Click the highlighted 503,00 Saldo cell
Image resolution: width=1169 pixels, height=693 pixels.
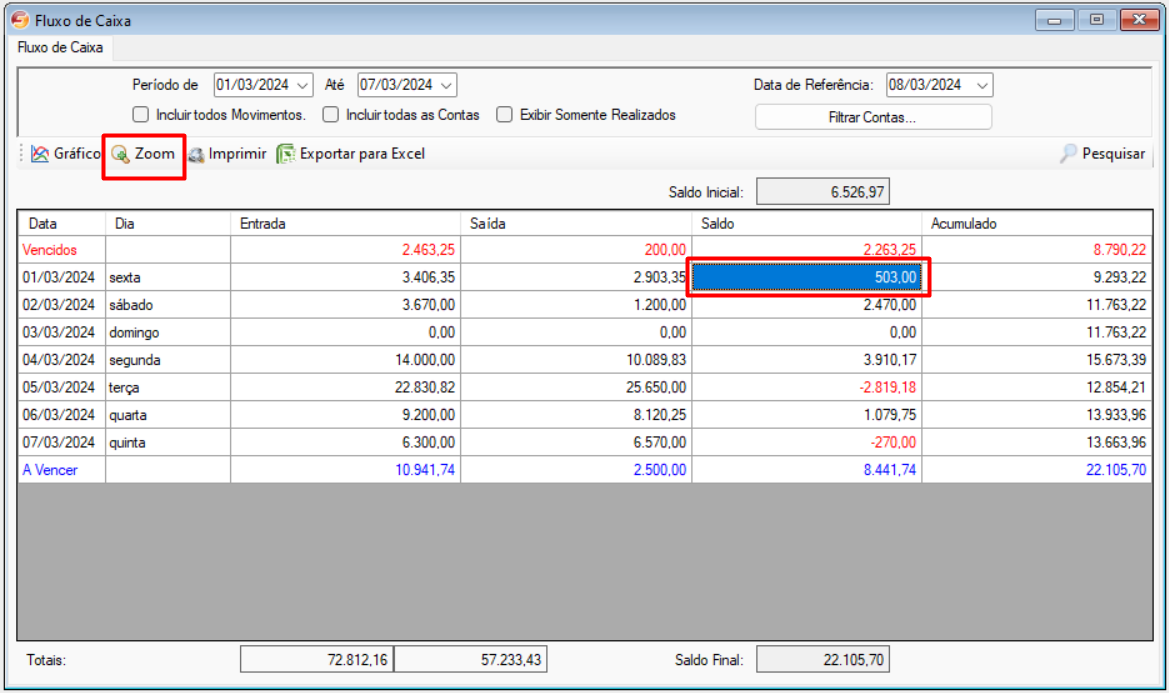(x=807, y=277)
